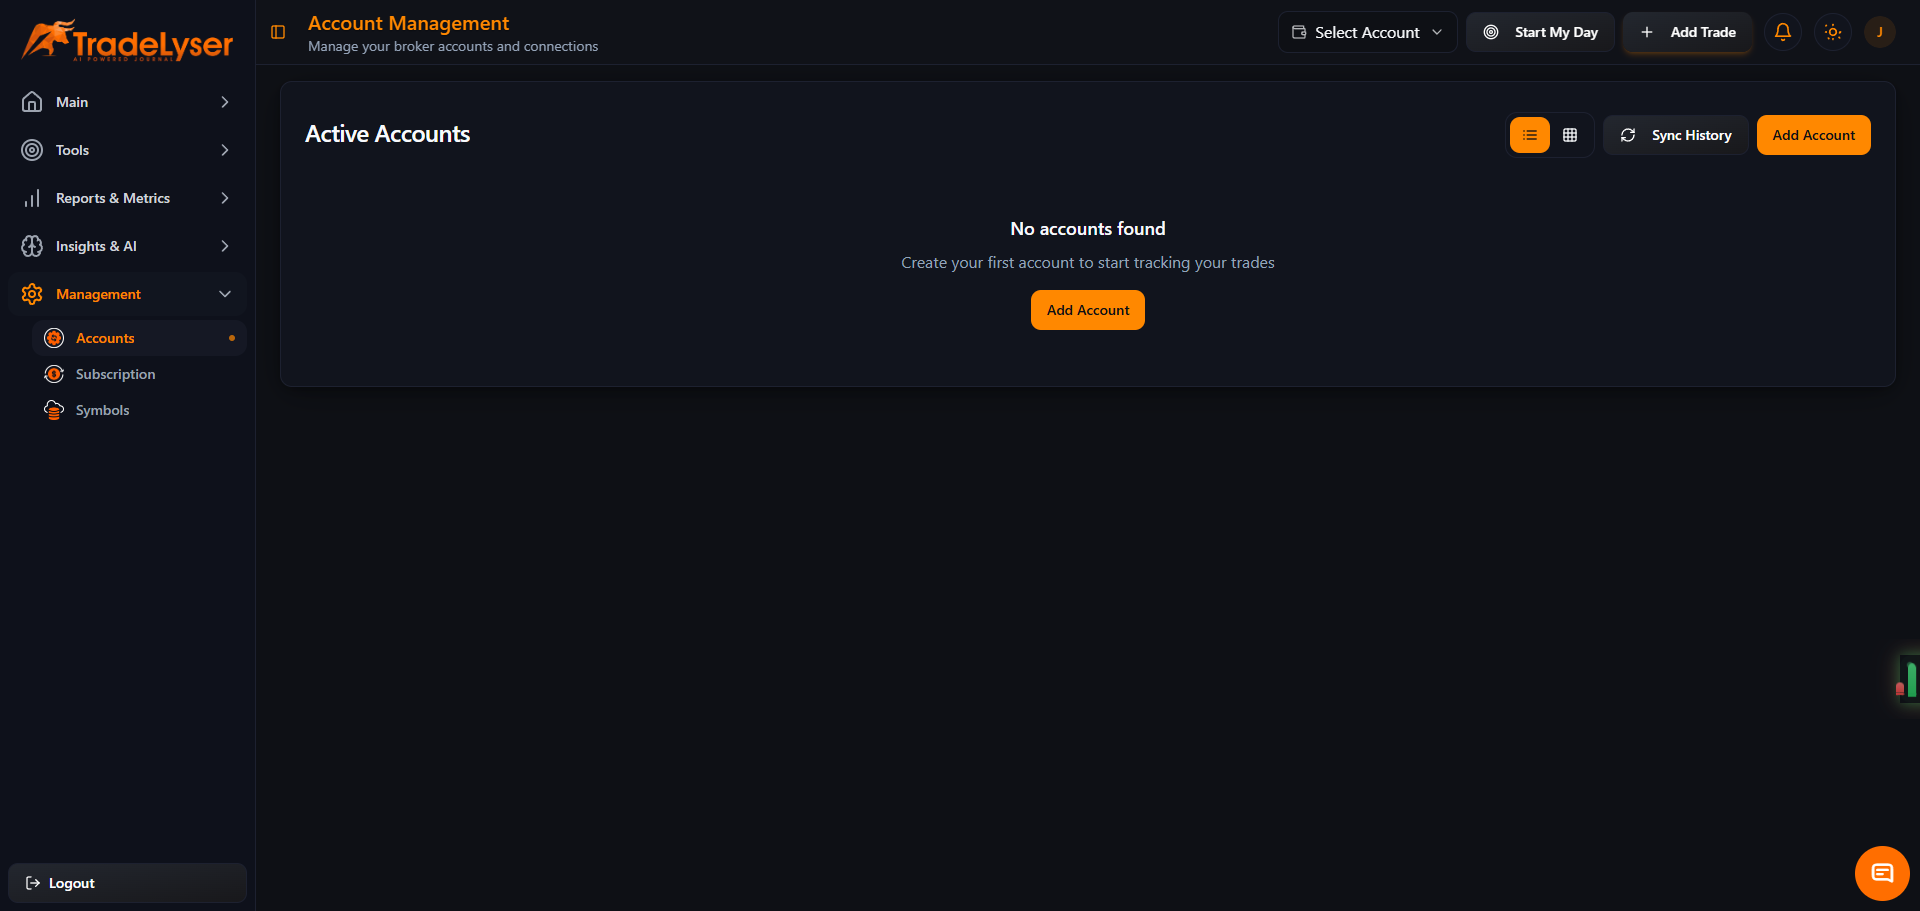Toggle the theme with the sun icon

point(1833,32)
